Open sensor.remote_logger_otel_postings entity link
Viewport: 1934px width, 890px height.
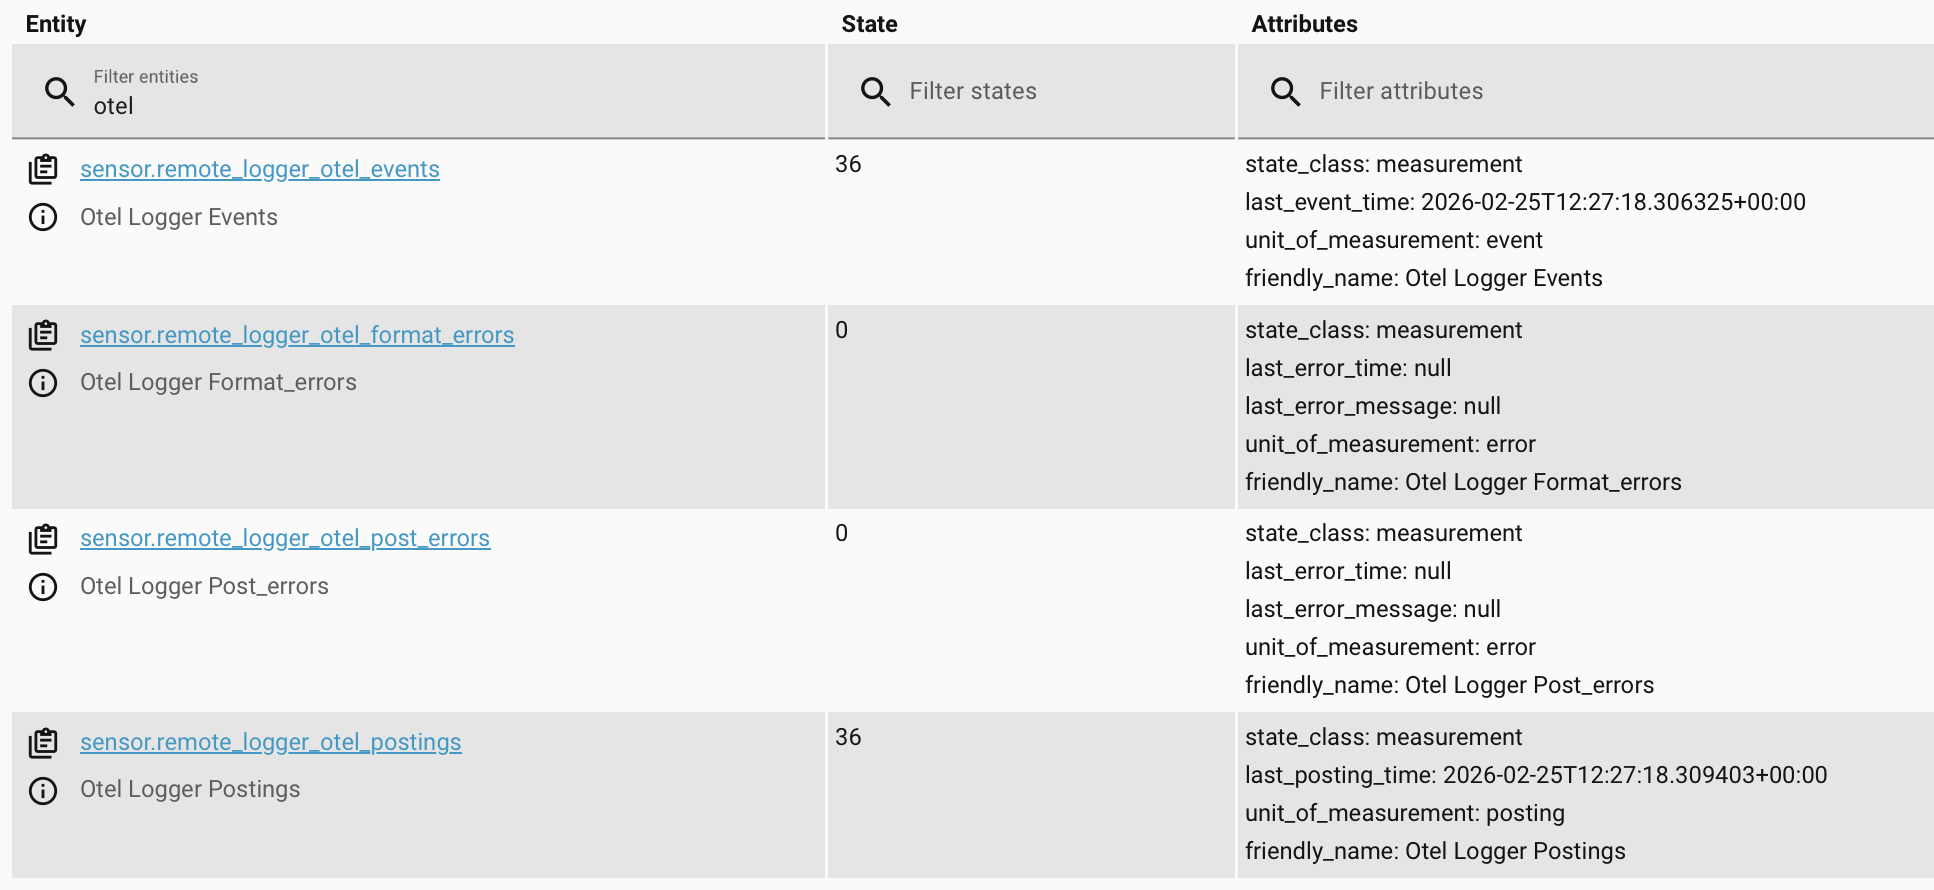click(270, 742)
